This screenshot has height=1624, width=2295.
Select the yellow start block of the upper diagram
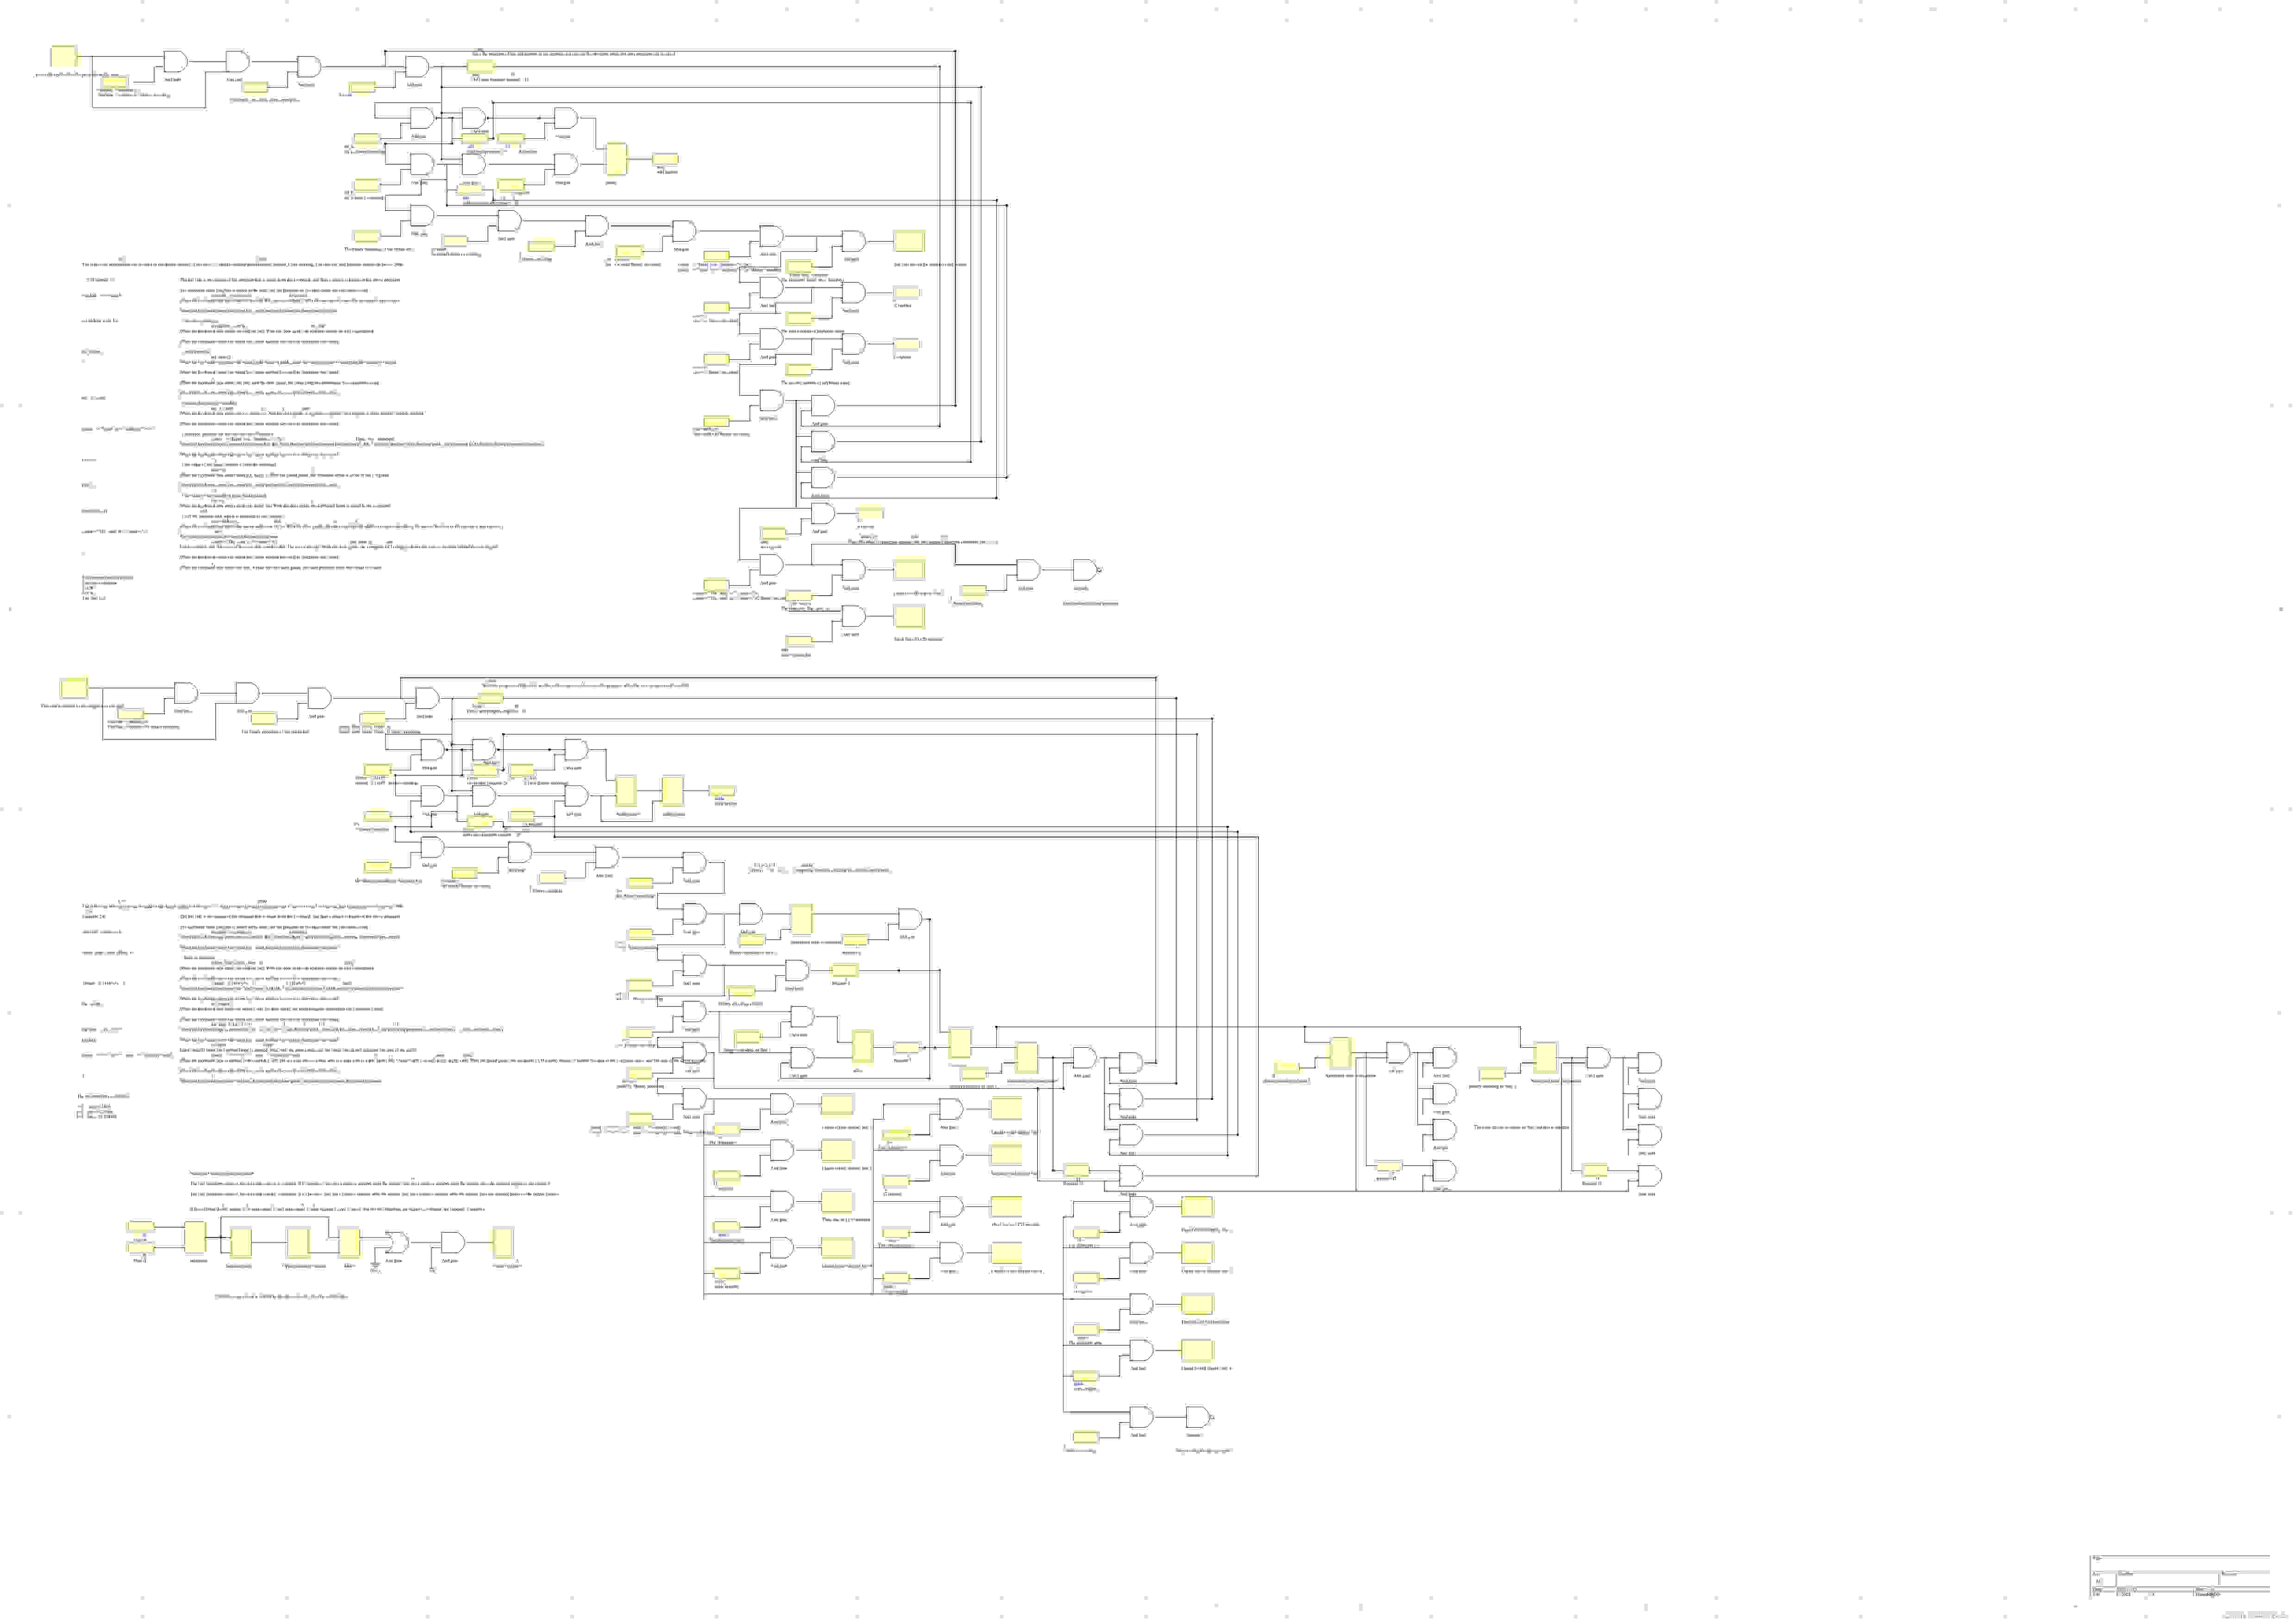pos(64,56)
